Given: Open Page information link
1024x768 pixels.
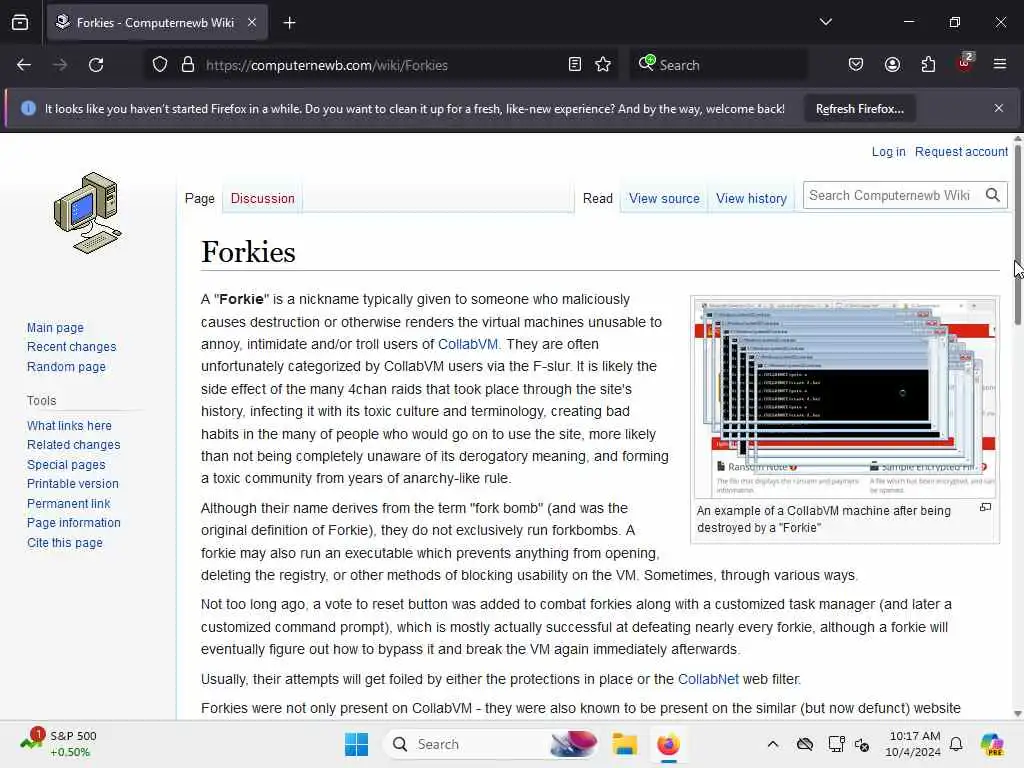Looking at the screenshot, I should pos(74,523).
